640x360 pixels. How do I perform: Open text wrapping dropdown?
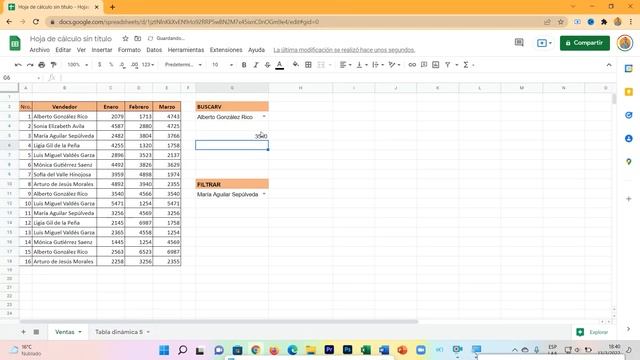[378, 65]
